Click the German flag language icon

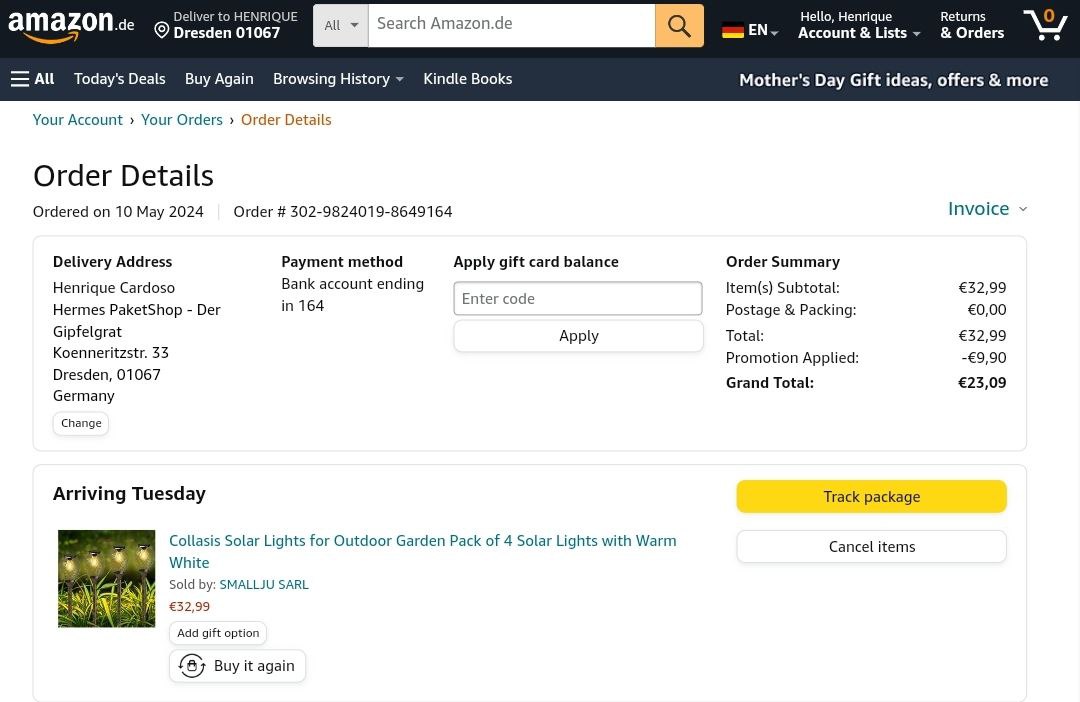click(733, 30)
